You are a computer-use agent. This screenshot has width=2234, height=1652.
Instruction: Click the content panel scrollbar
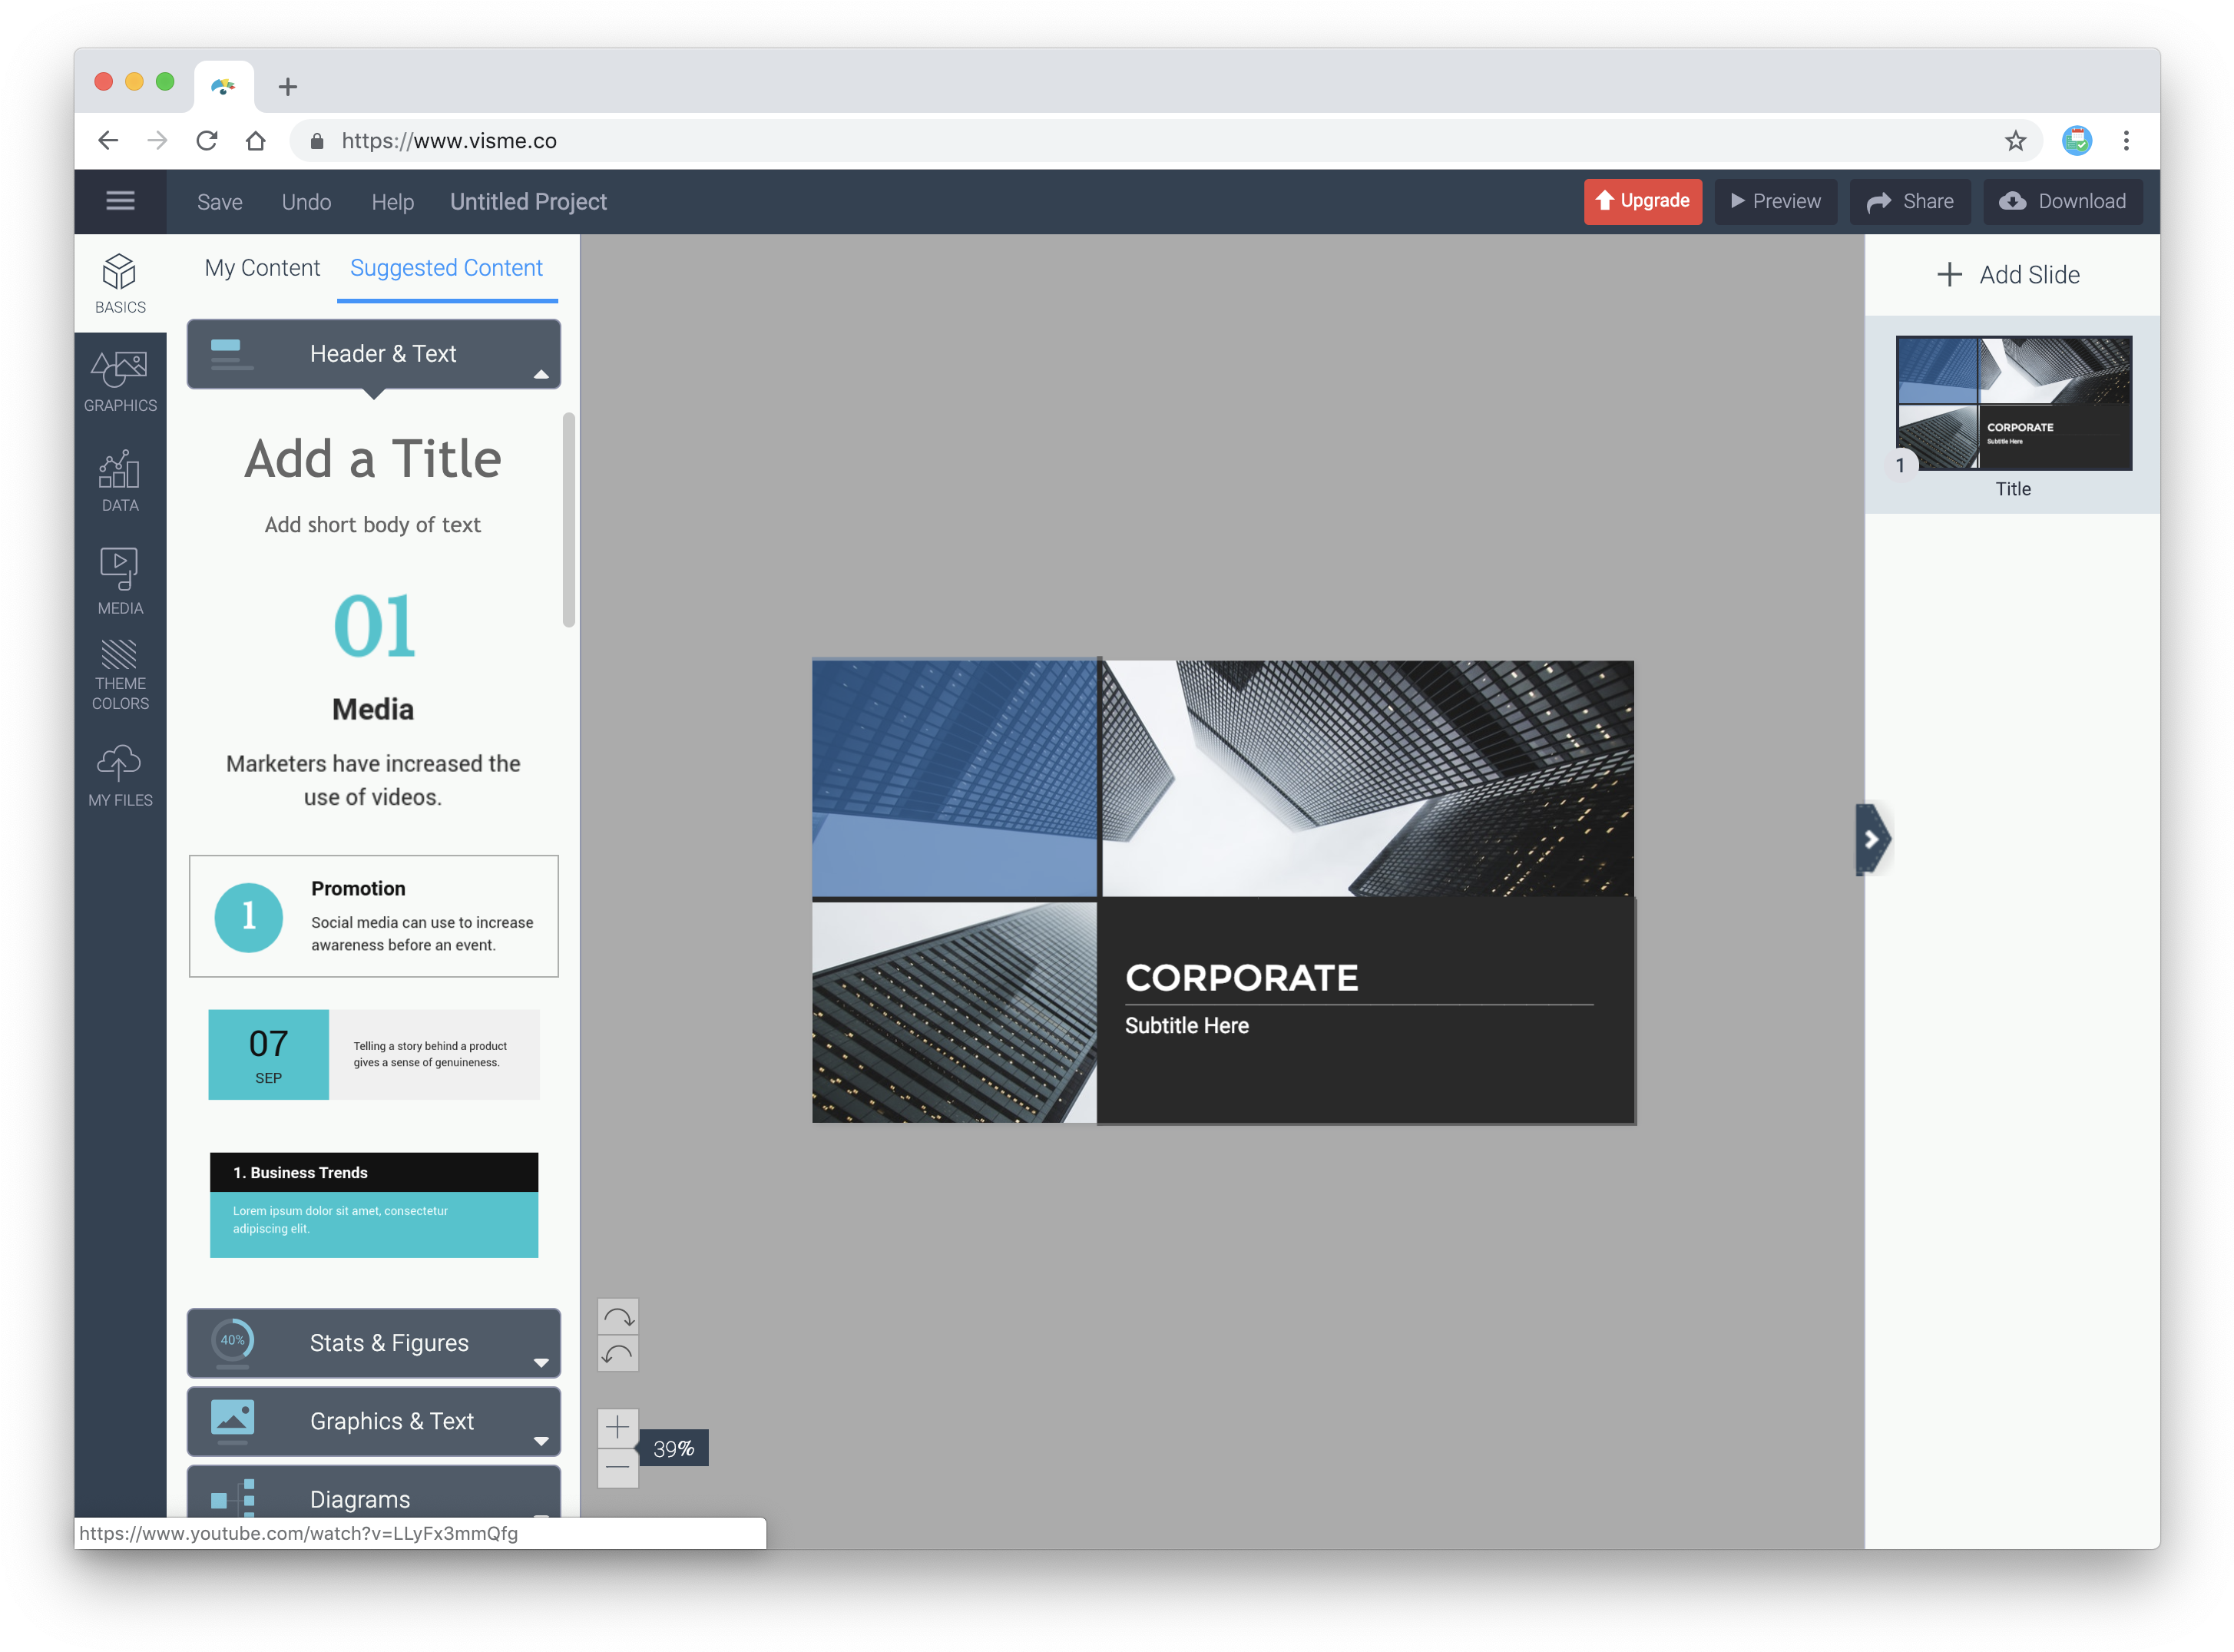pos(569,520)
